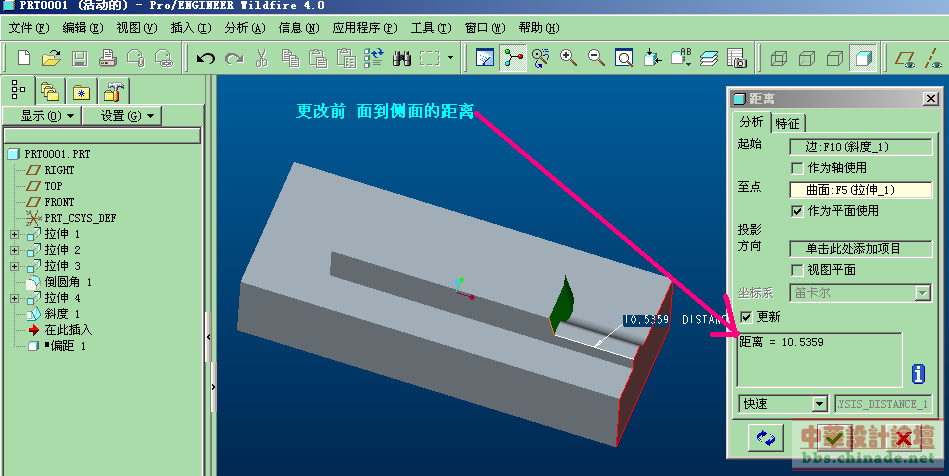Create a new file with the New icon
949x476 pixels.
click(24, 58)
